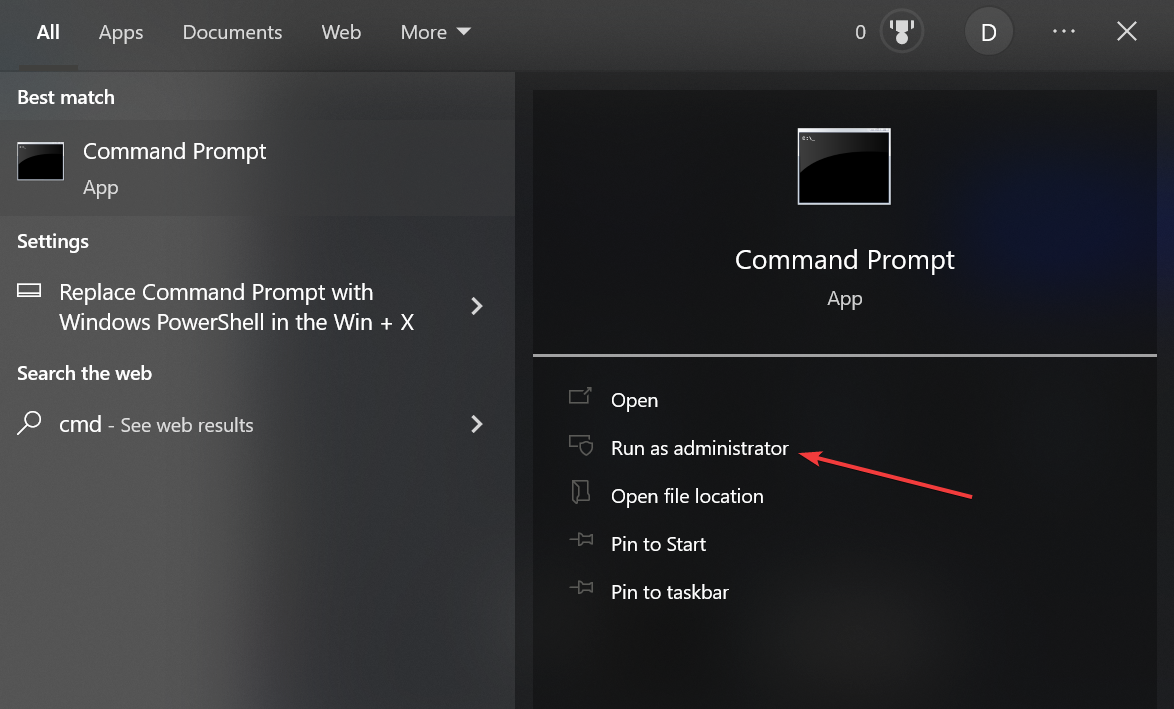Click the pin icon beside Pin to Start
1174x709 pixels.
580,541
